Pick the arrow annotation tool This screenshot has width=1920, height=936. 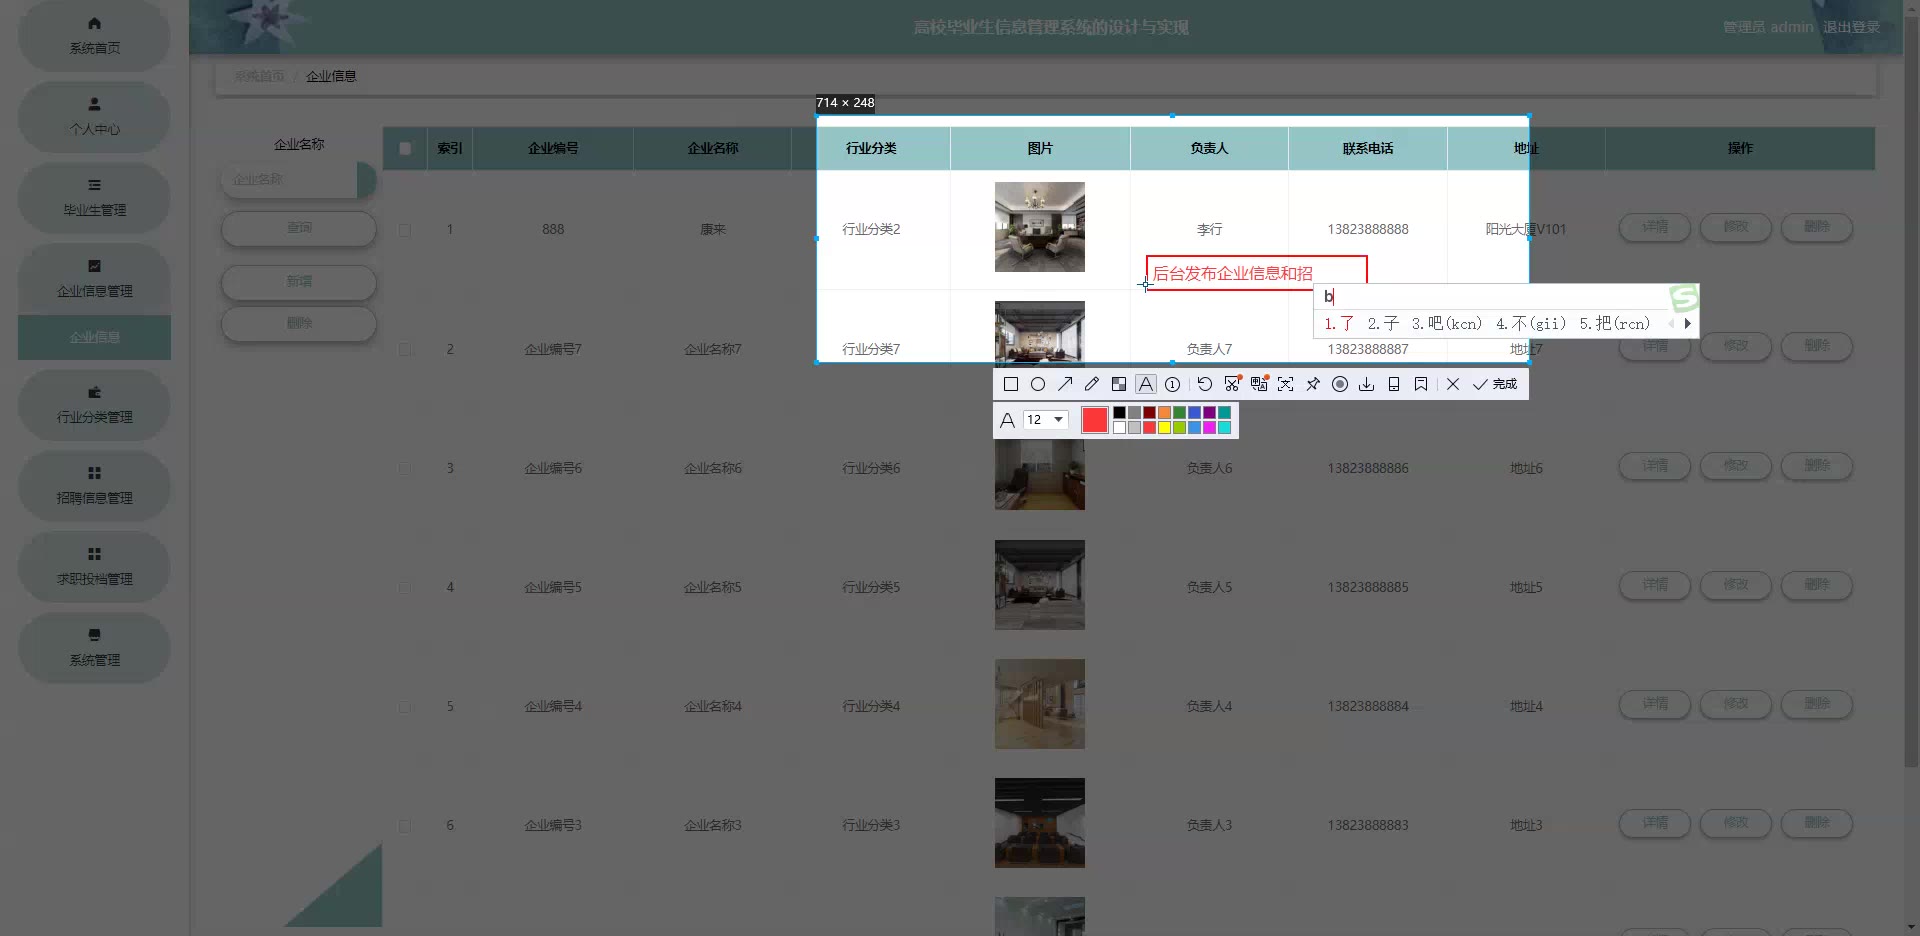(1065, 384)
